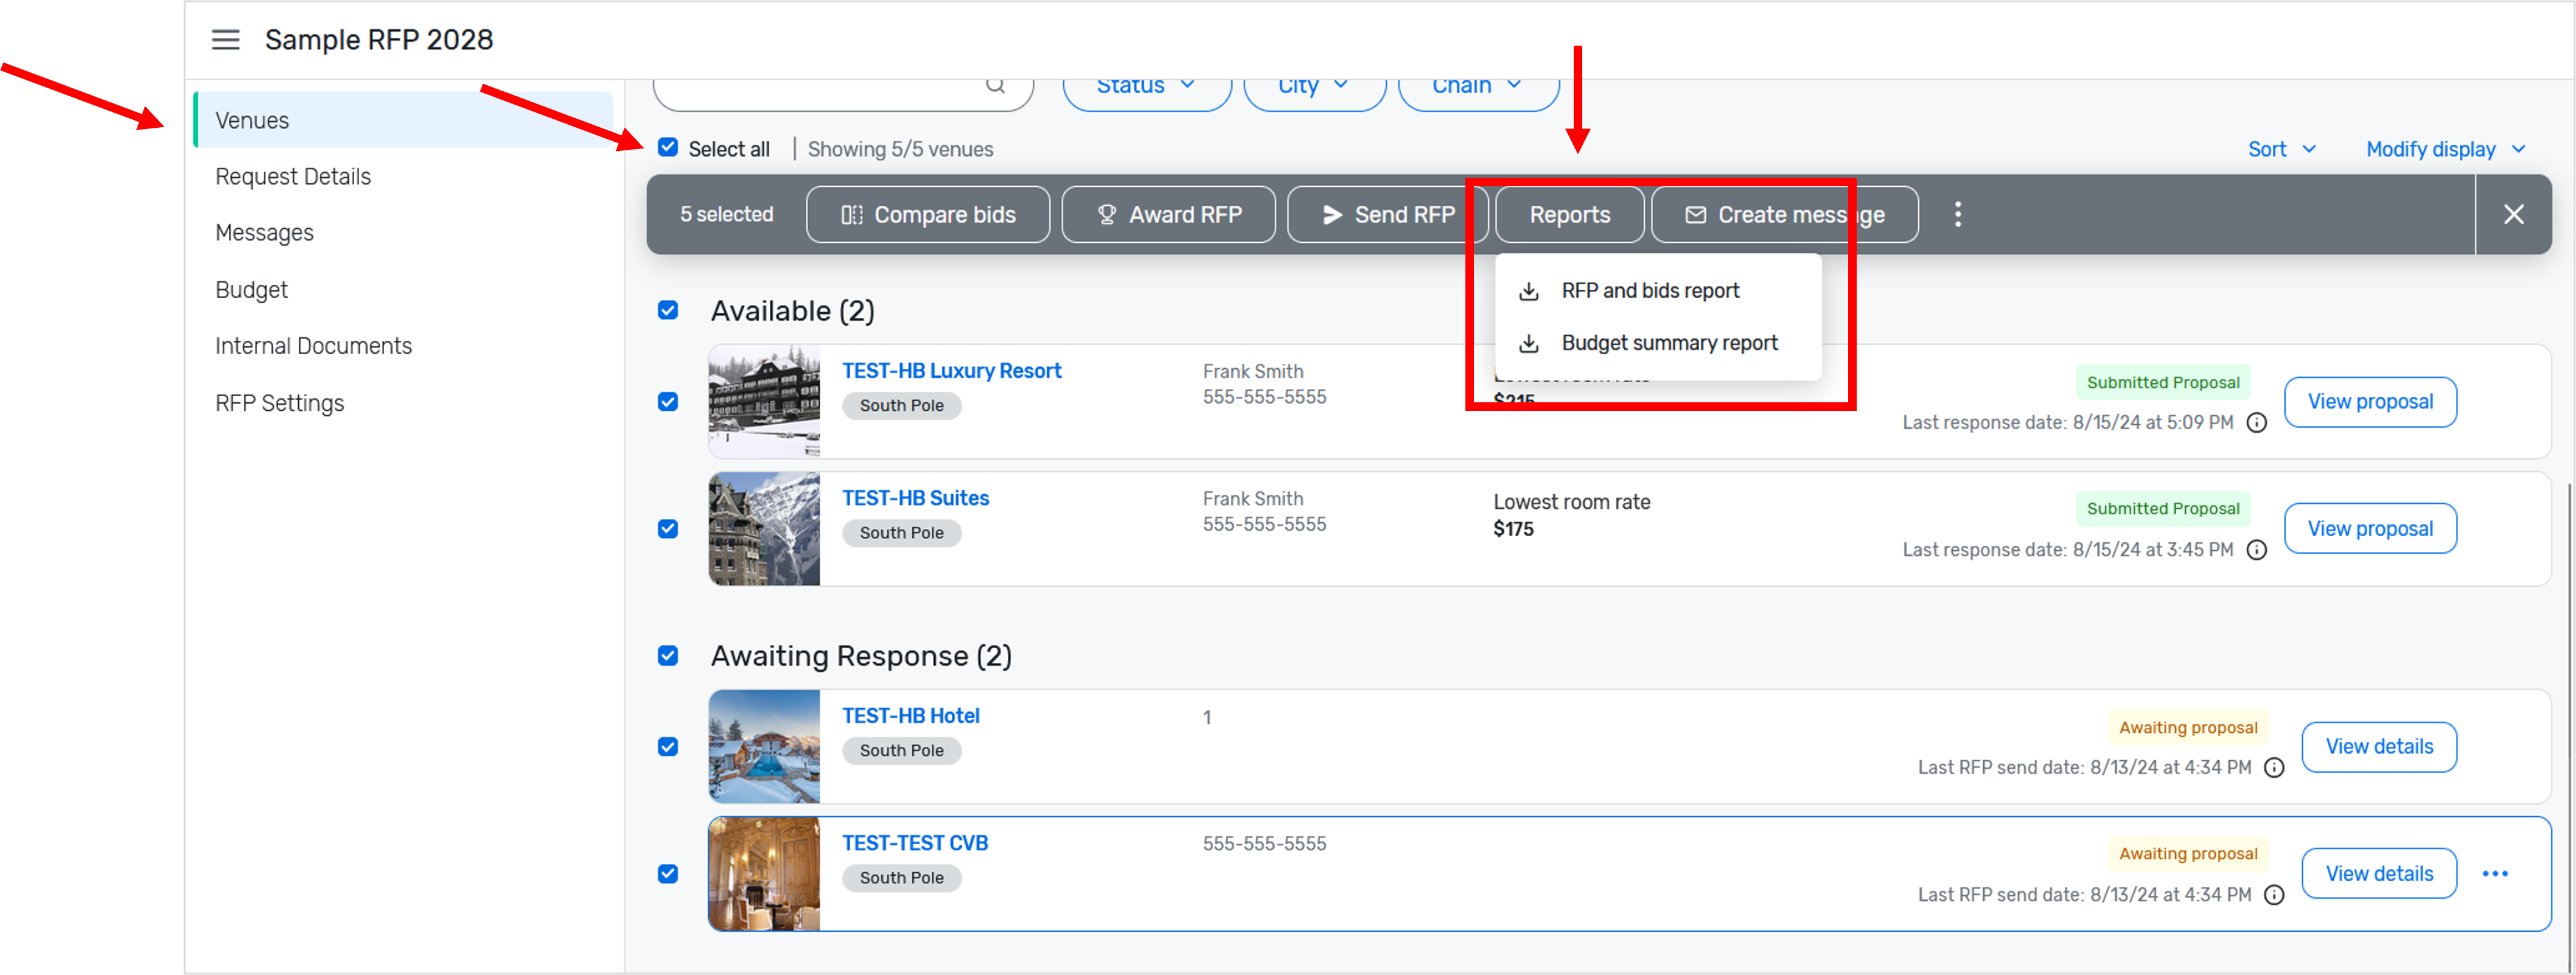Open the overflow menu in the action bar
The height and width of the screenshot is (975, 2576).
pos(1958,214)
